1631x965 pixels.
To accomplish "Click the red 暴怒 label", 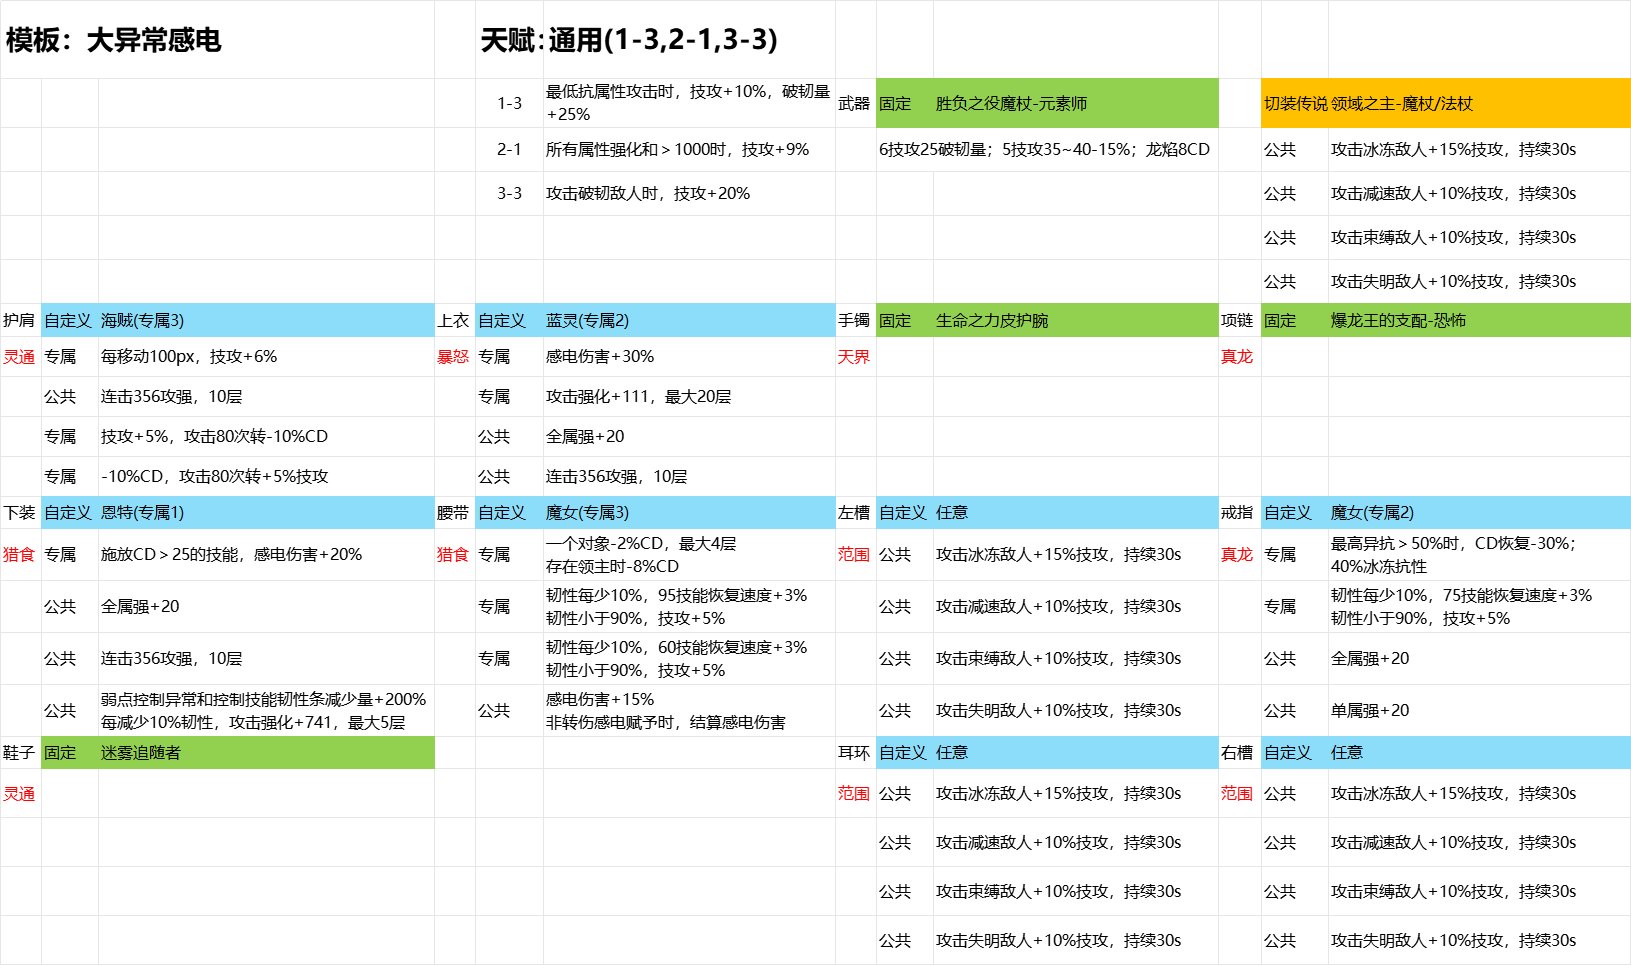I will pyautogui.click(x=454, y=356).
